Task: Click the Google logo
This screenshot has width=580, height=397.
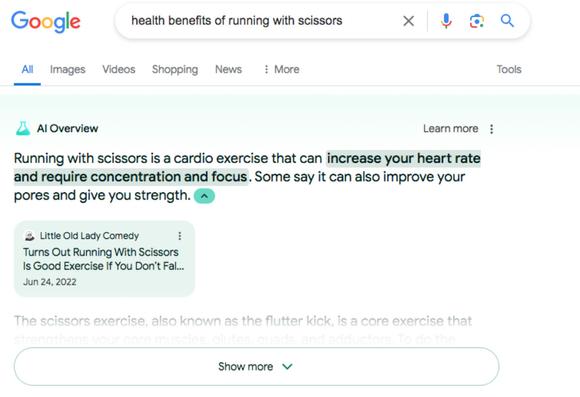Action: point(45,21)
